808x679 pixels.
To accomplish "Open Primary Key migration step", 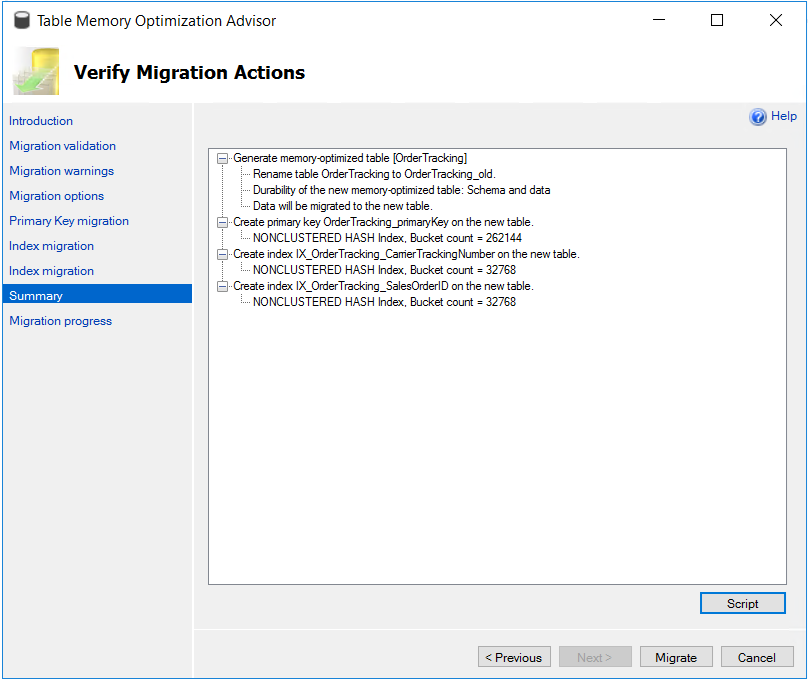I will coord(69,221).
